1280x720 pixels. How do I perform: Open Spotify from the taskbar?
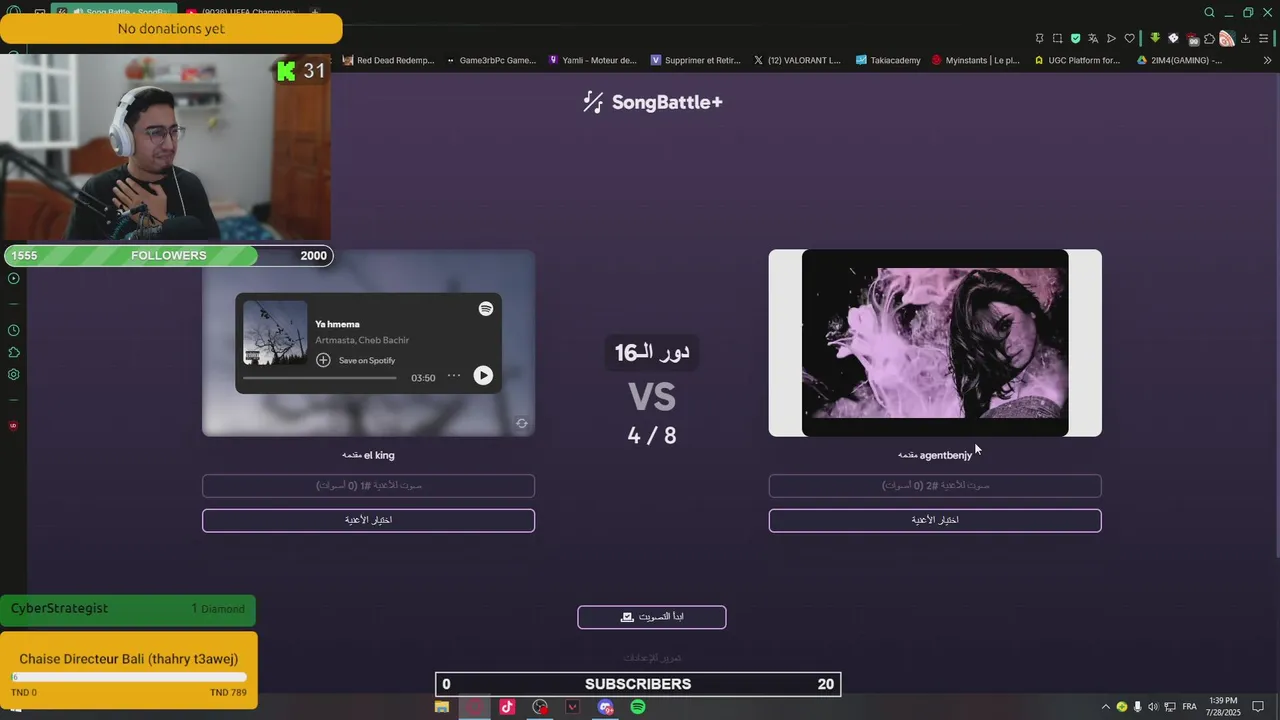[x=638, y=707]
